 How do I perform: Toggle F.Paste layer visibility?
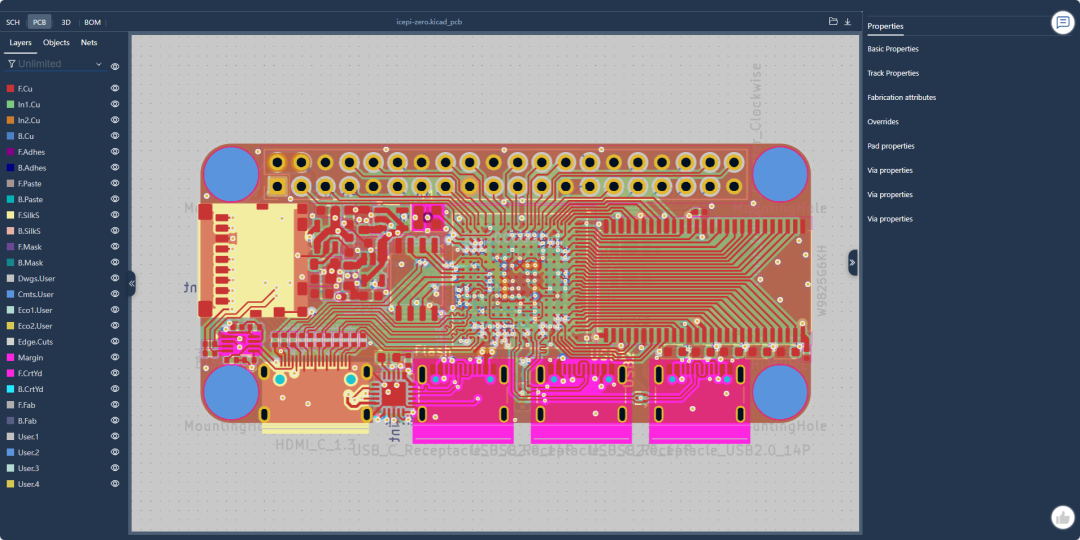(x=115, y=183)
